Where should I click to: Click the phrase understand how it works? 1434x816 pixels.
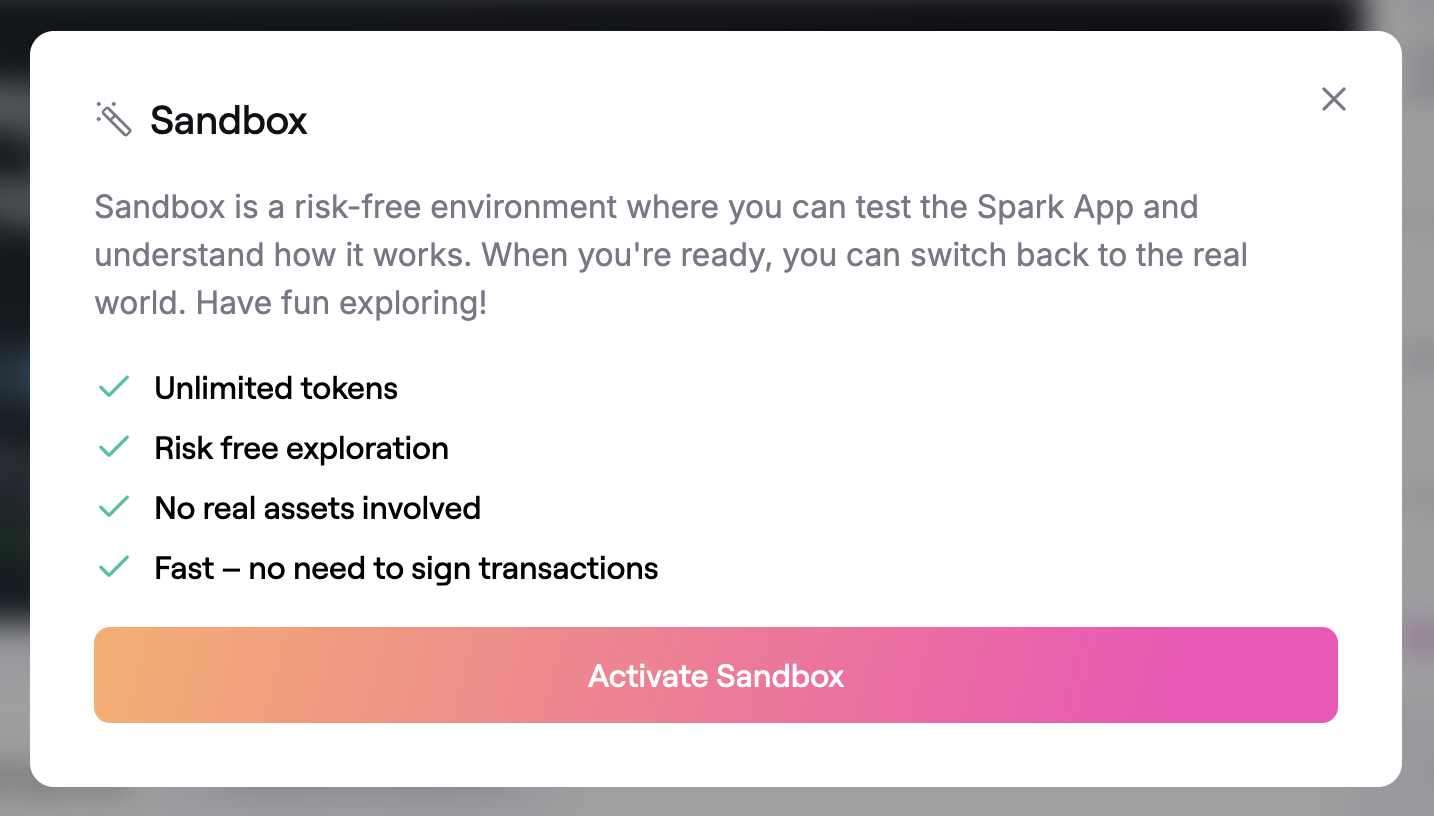click(283, 255)
